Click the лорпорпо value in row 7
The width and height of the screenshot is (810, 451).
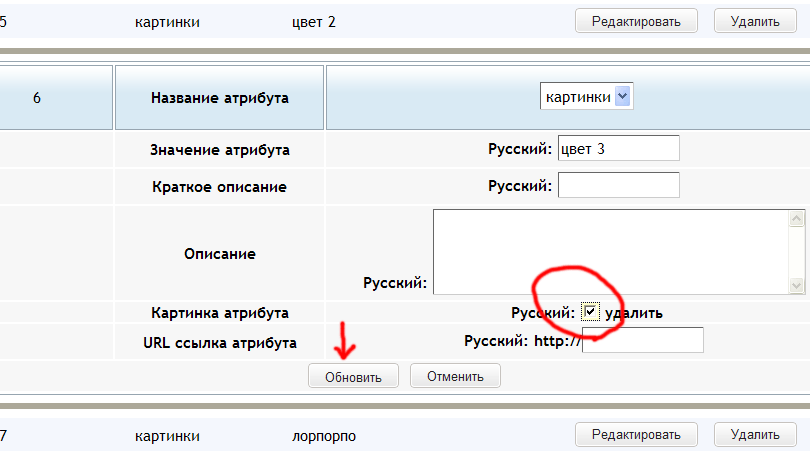coord(324,437)
